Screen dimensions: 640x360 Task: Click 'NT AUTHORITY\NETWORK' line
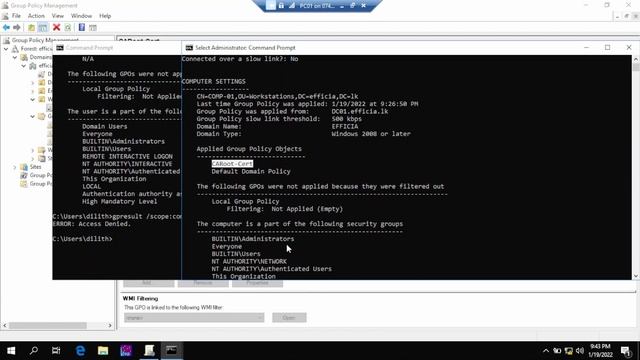point(249,261)
